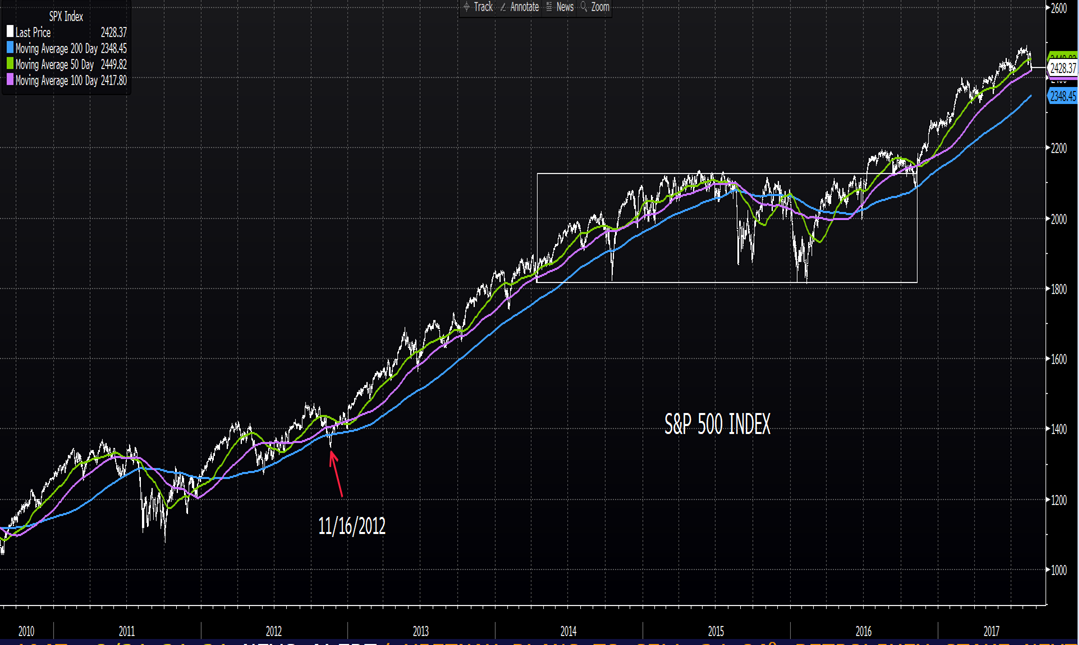1079x645 pixels.
Task: Select the Zoom magnifier tool
Action: (x=595, y=7)
